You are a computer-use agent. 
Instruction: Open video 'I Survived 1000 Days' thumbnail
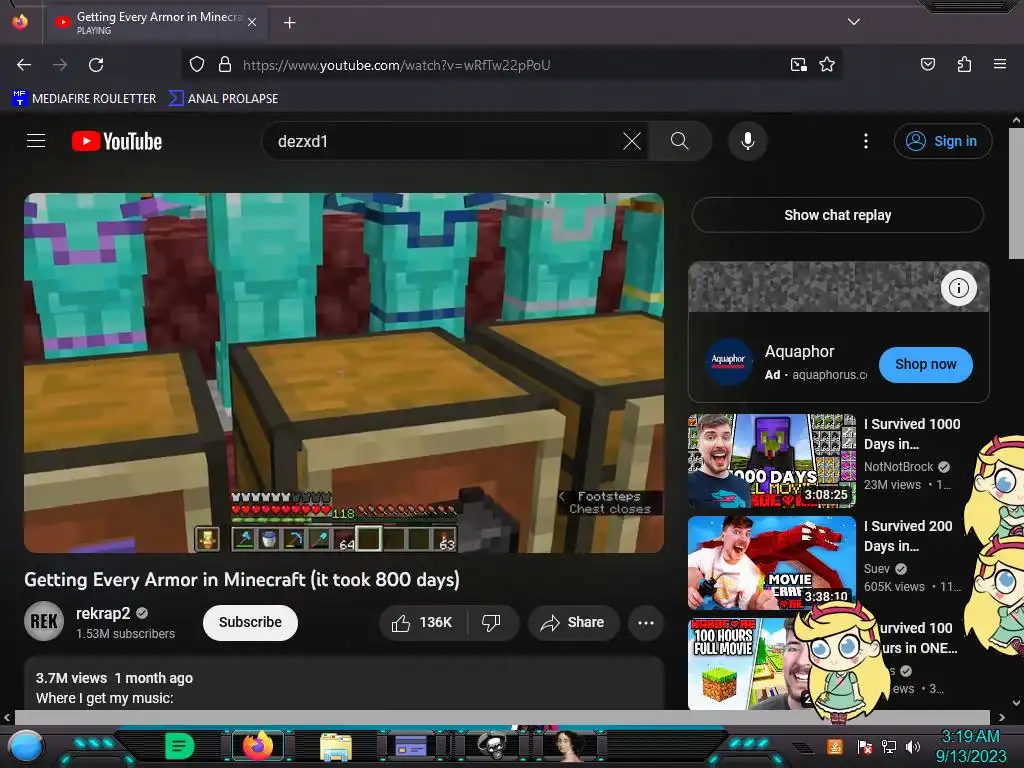coord(772,460)
